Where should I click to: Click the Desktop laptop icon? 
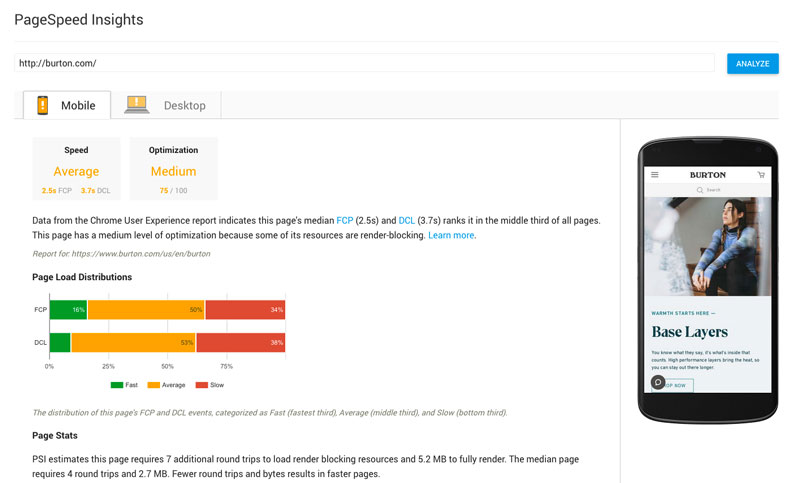tap(136, 104)
